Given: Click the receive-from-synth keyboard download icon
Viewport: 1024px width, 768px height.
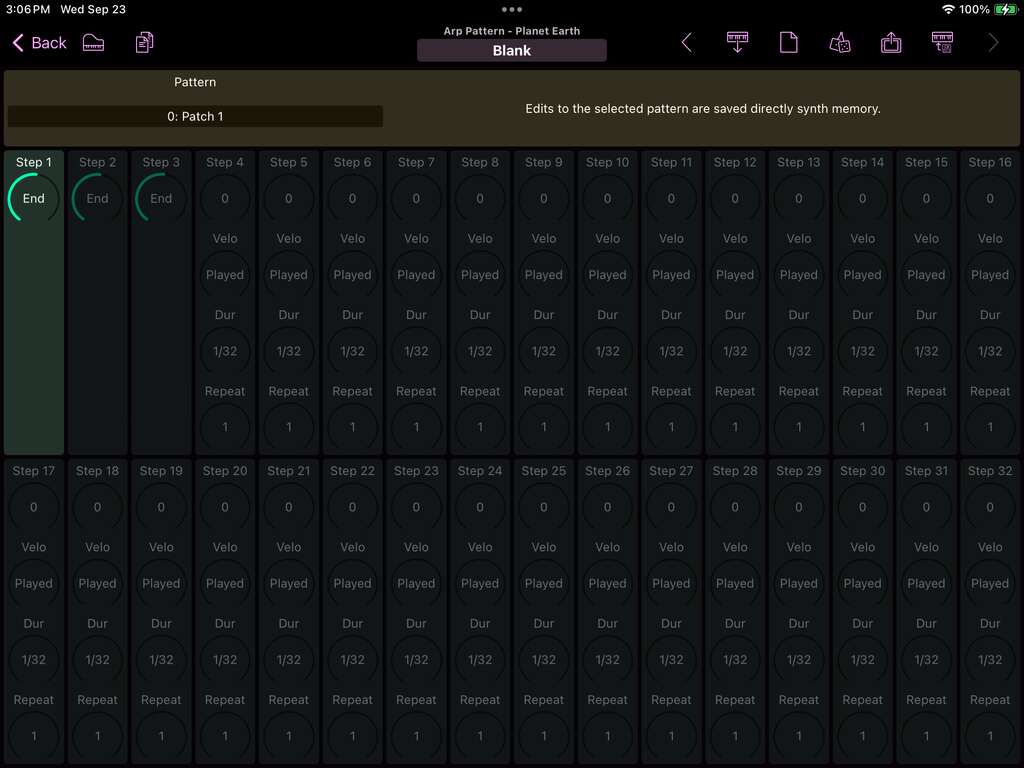Looking at the screenshot, I should click(737, 43).
